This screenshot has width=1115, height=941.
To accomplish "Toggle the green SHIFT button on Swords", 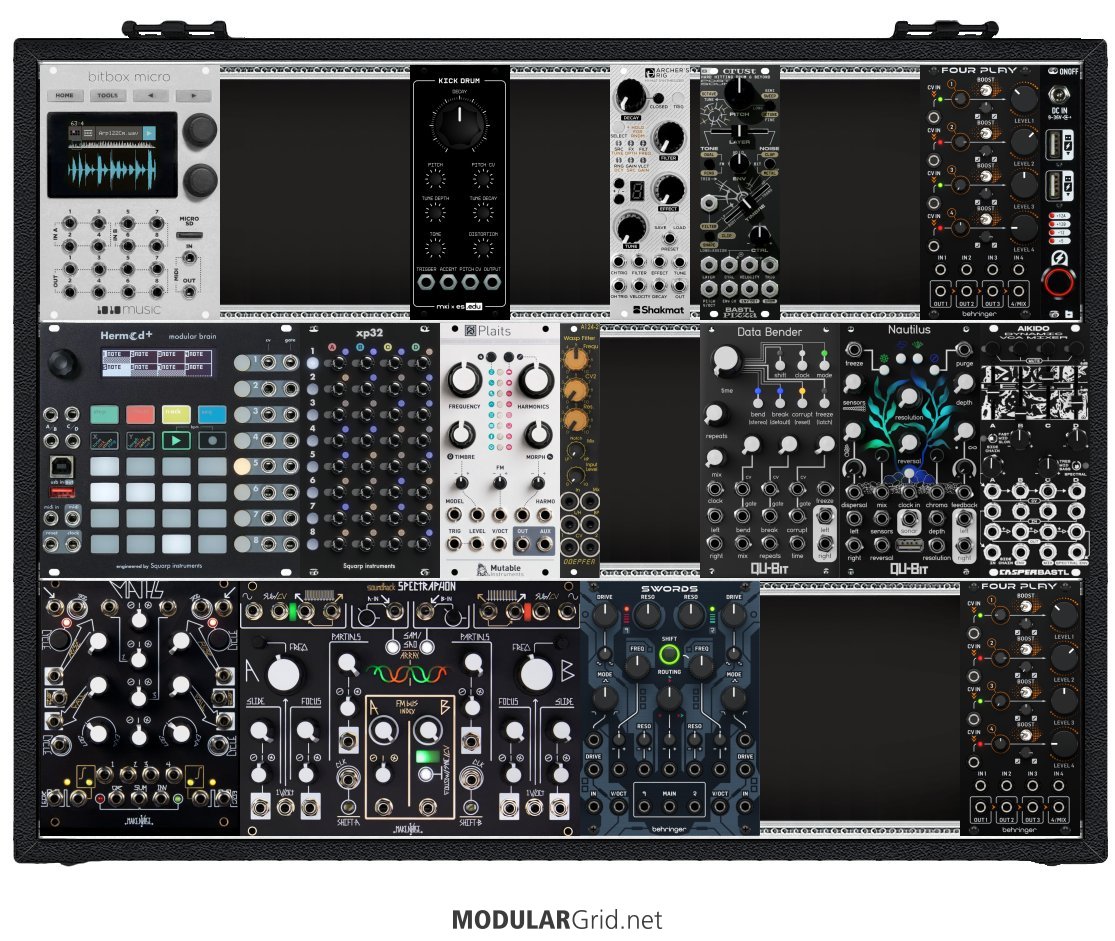I will coord(669,654).
